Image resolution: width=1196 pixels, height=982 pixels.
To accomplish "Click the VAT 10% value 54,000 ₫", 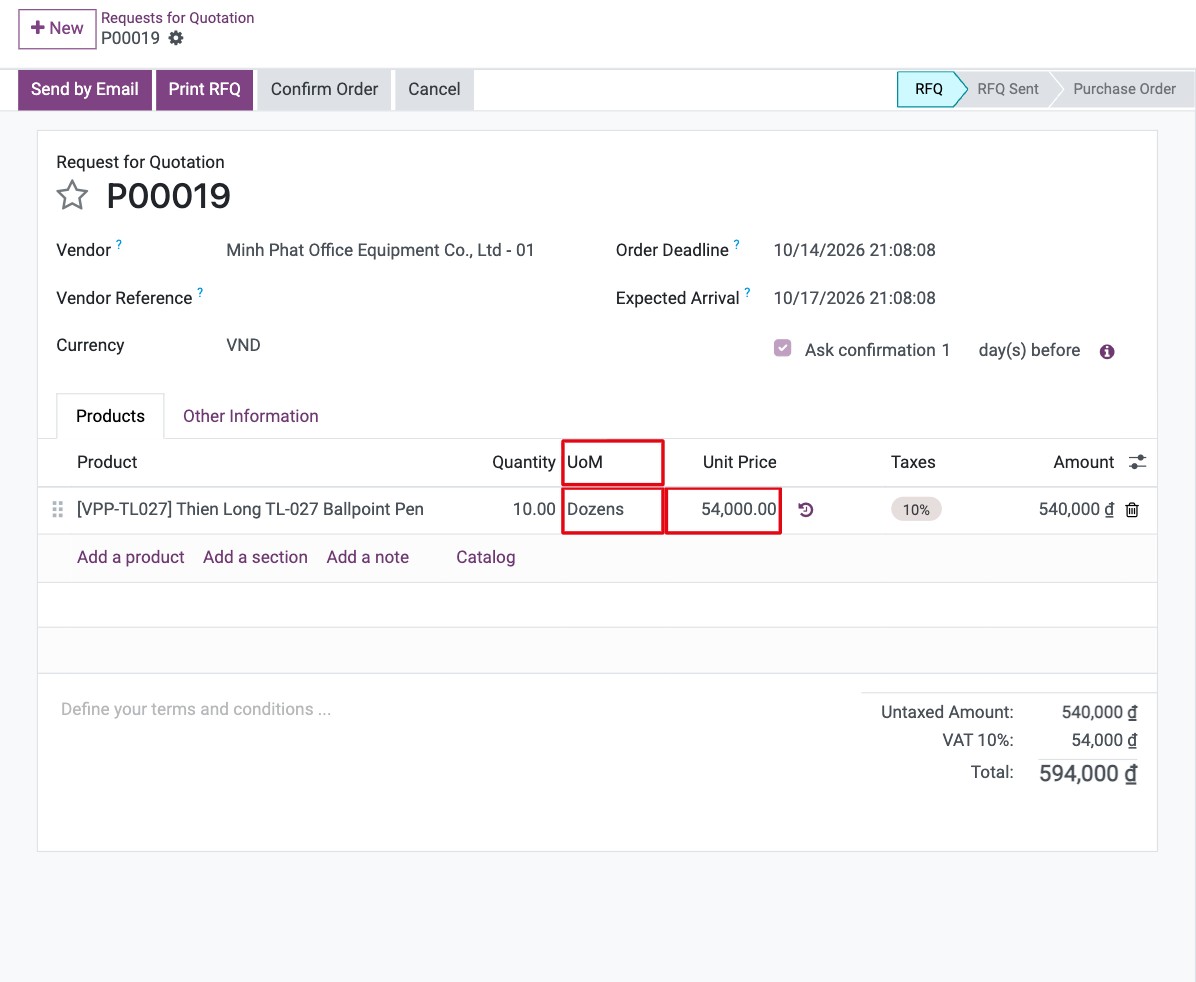I will click(1104, 740).
